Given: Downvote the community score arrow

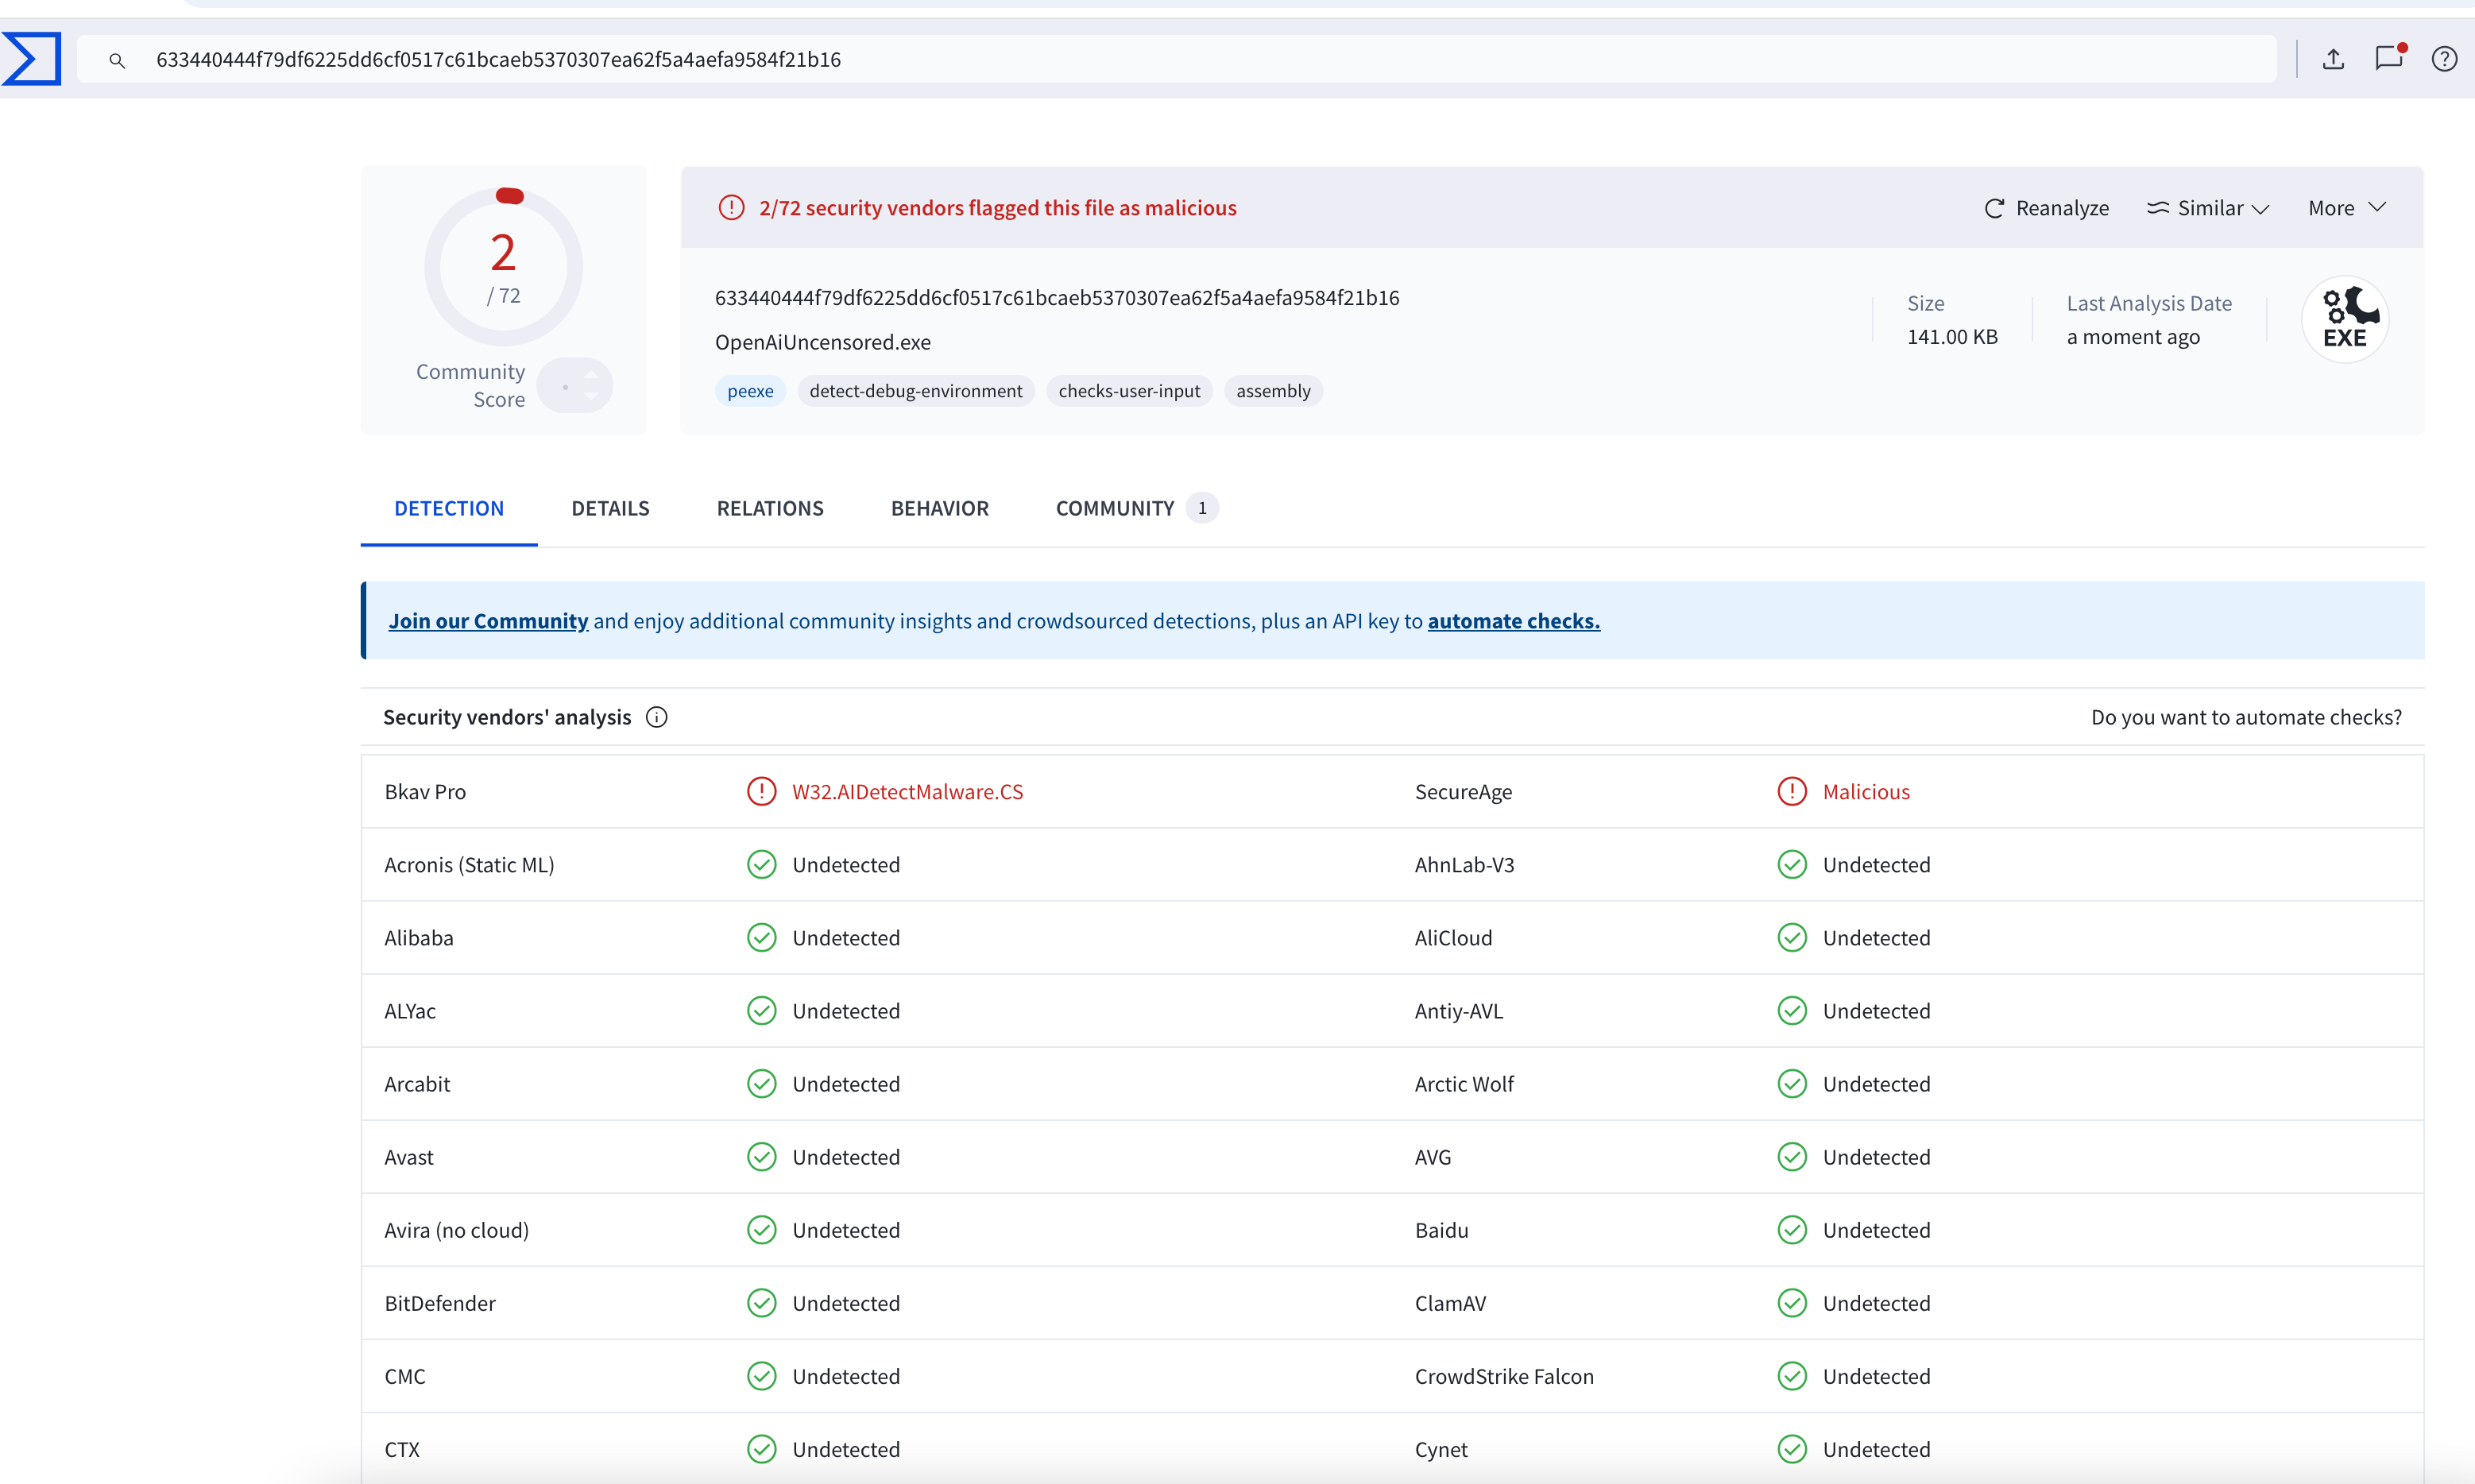Looking at the screenshot, I should tap(592, 397).
